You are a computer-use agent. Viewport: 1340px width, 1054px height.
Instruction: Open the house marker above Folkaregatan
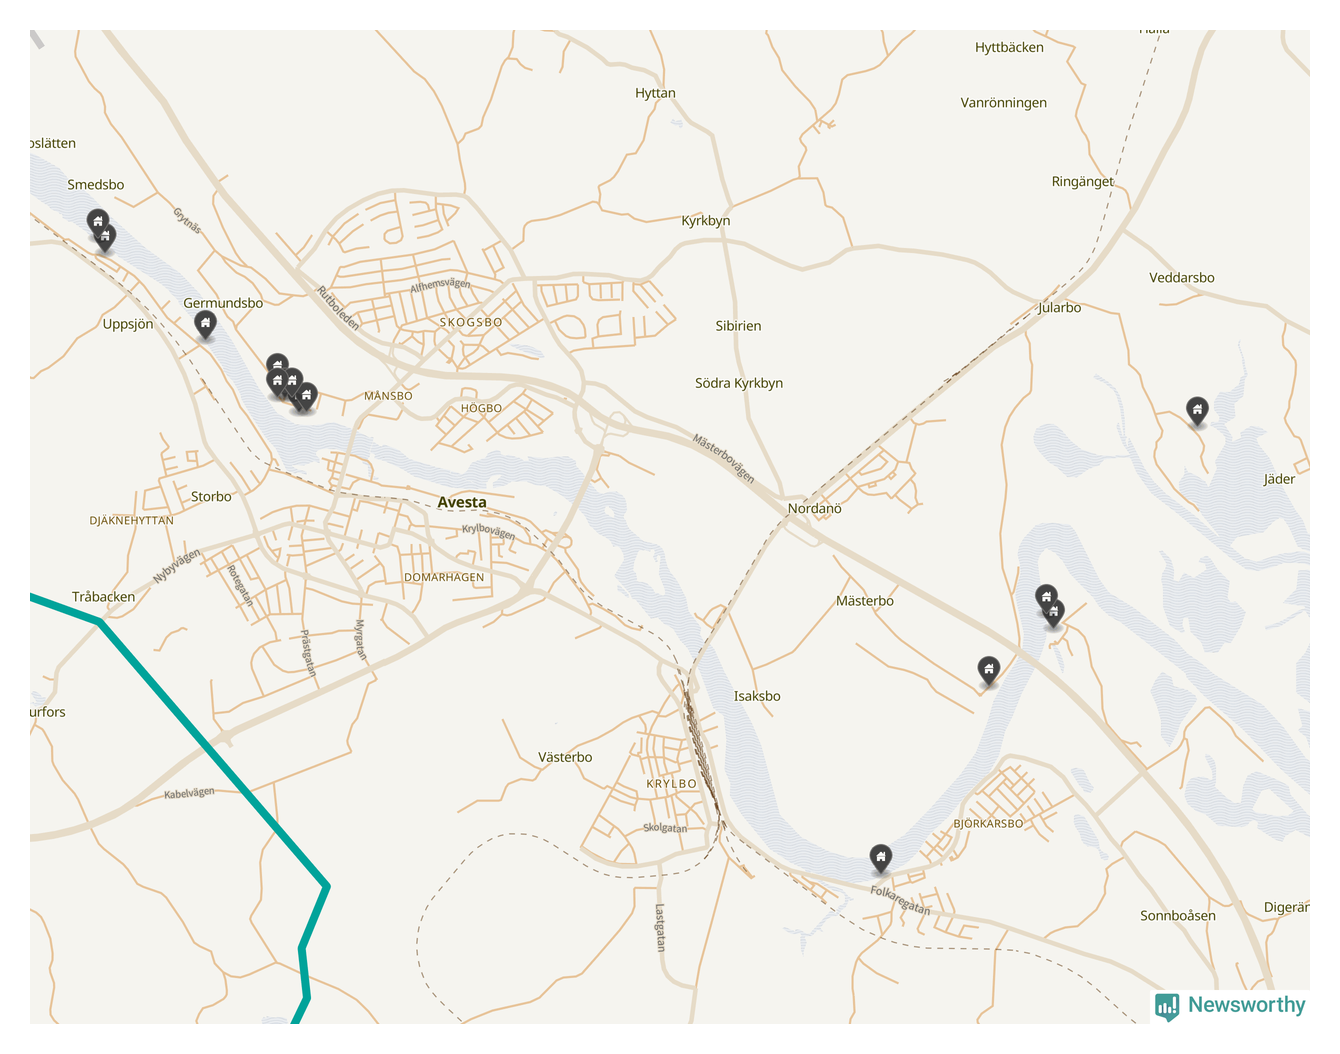(880, 858)
